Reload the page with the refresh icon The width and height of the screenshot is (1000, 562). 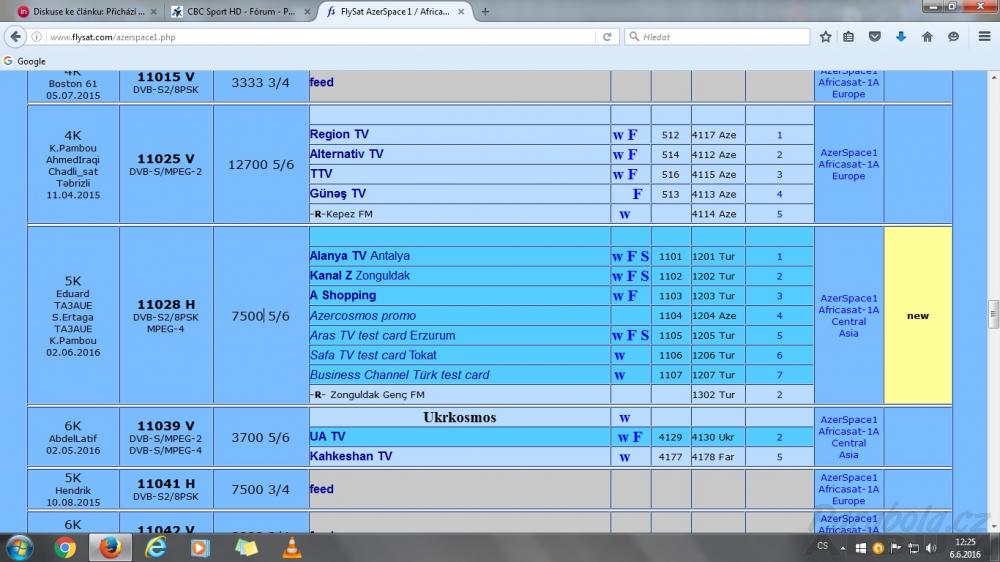(x=607, y=37)
